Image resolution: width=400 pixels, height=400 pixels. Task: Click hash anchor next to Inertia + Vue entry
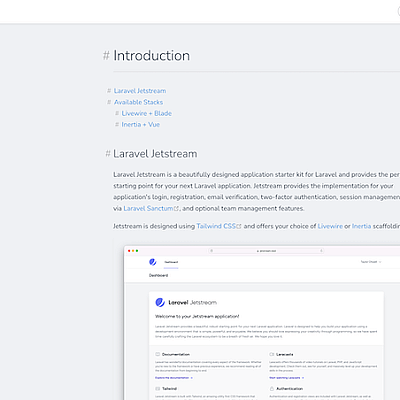click(117, 124)
